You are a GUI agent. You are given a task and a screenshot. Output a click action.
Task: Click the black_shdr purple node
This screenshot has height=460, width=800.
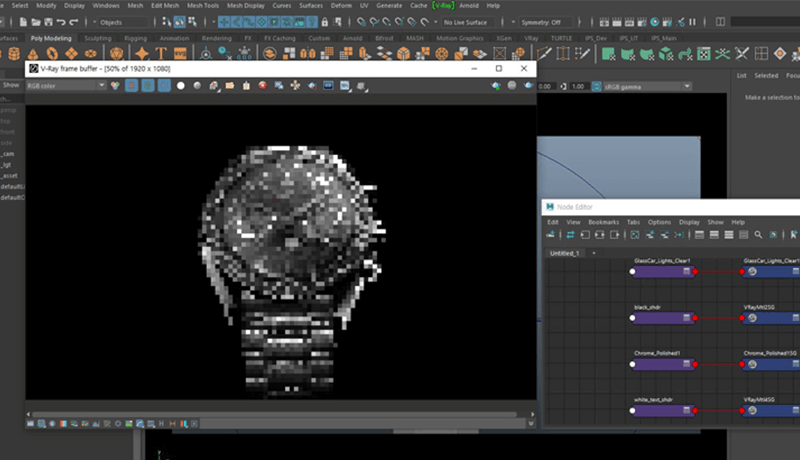coord(663,318)
